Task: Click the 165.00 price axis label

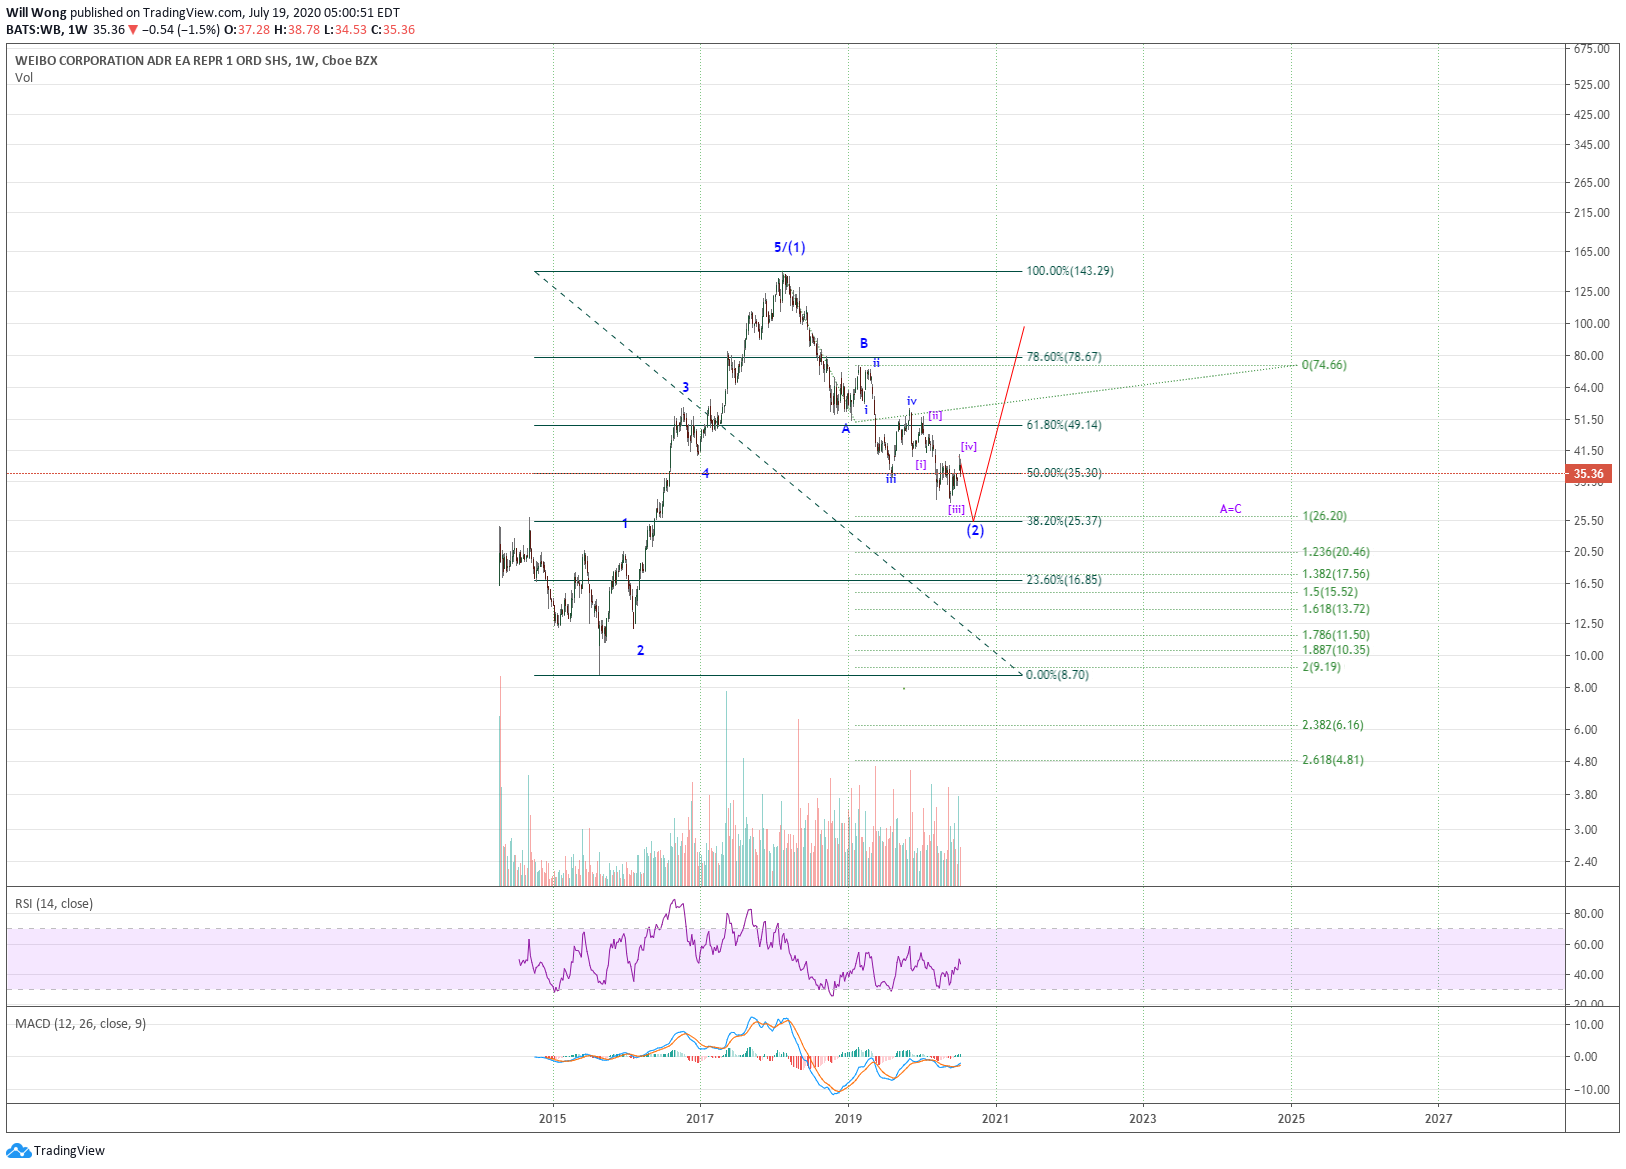Action: (x=1591, y=252)
